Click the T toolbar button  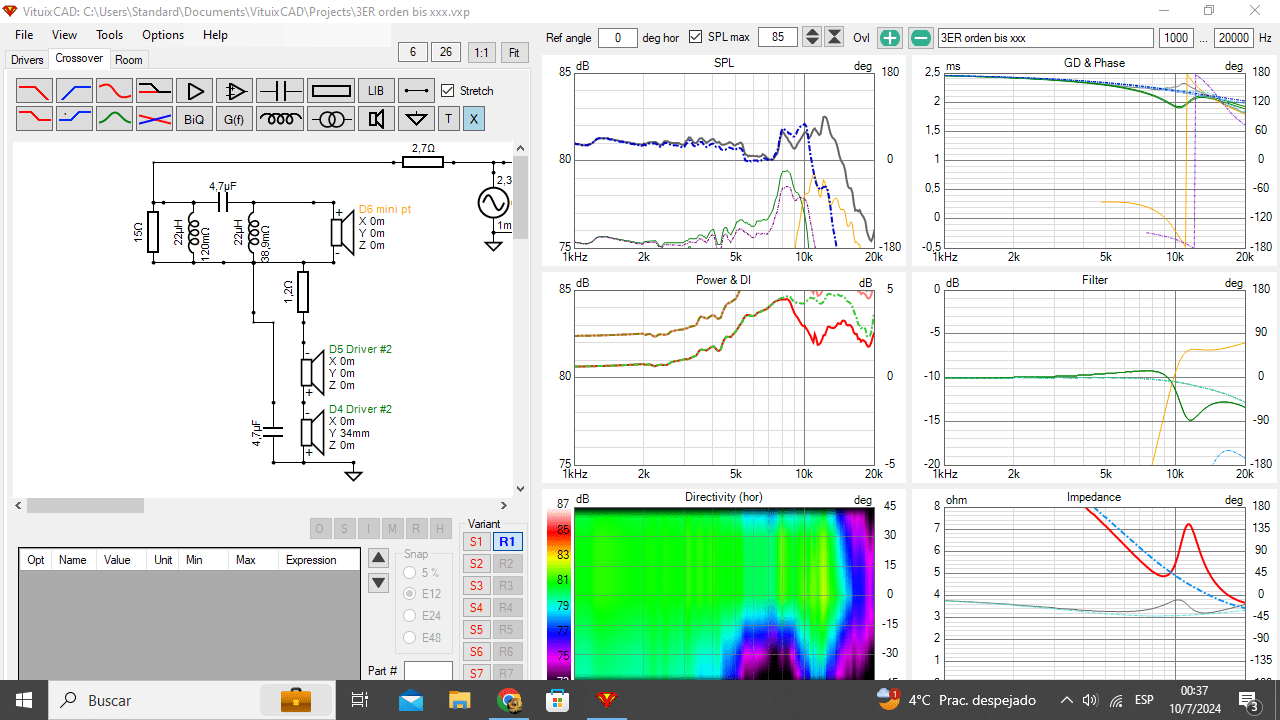[448, 119]
